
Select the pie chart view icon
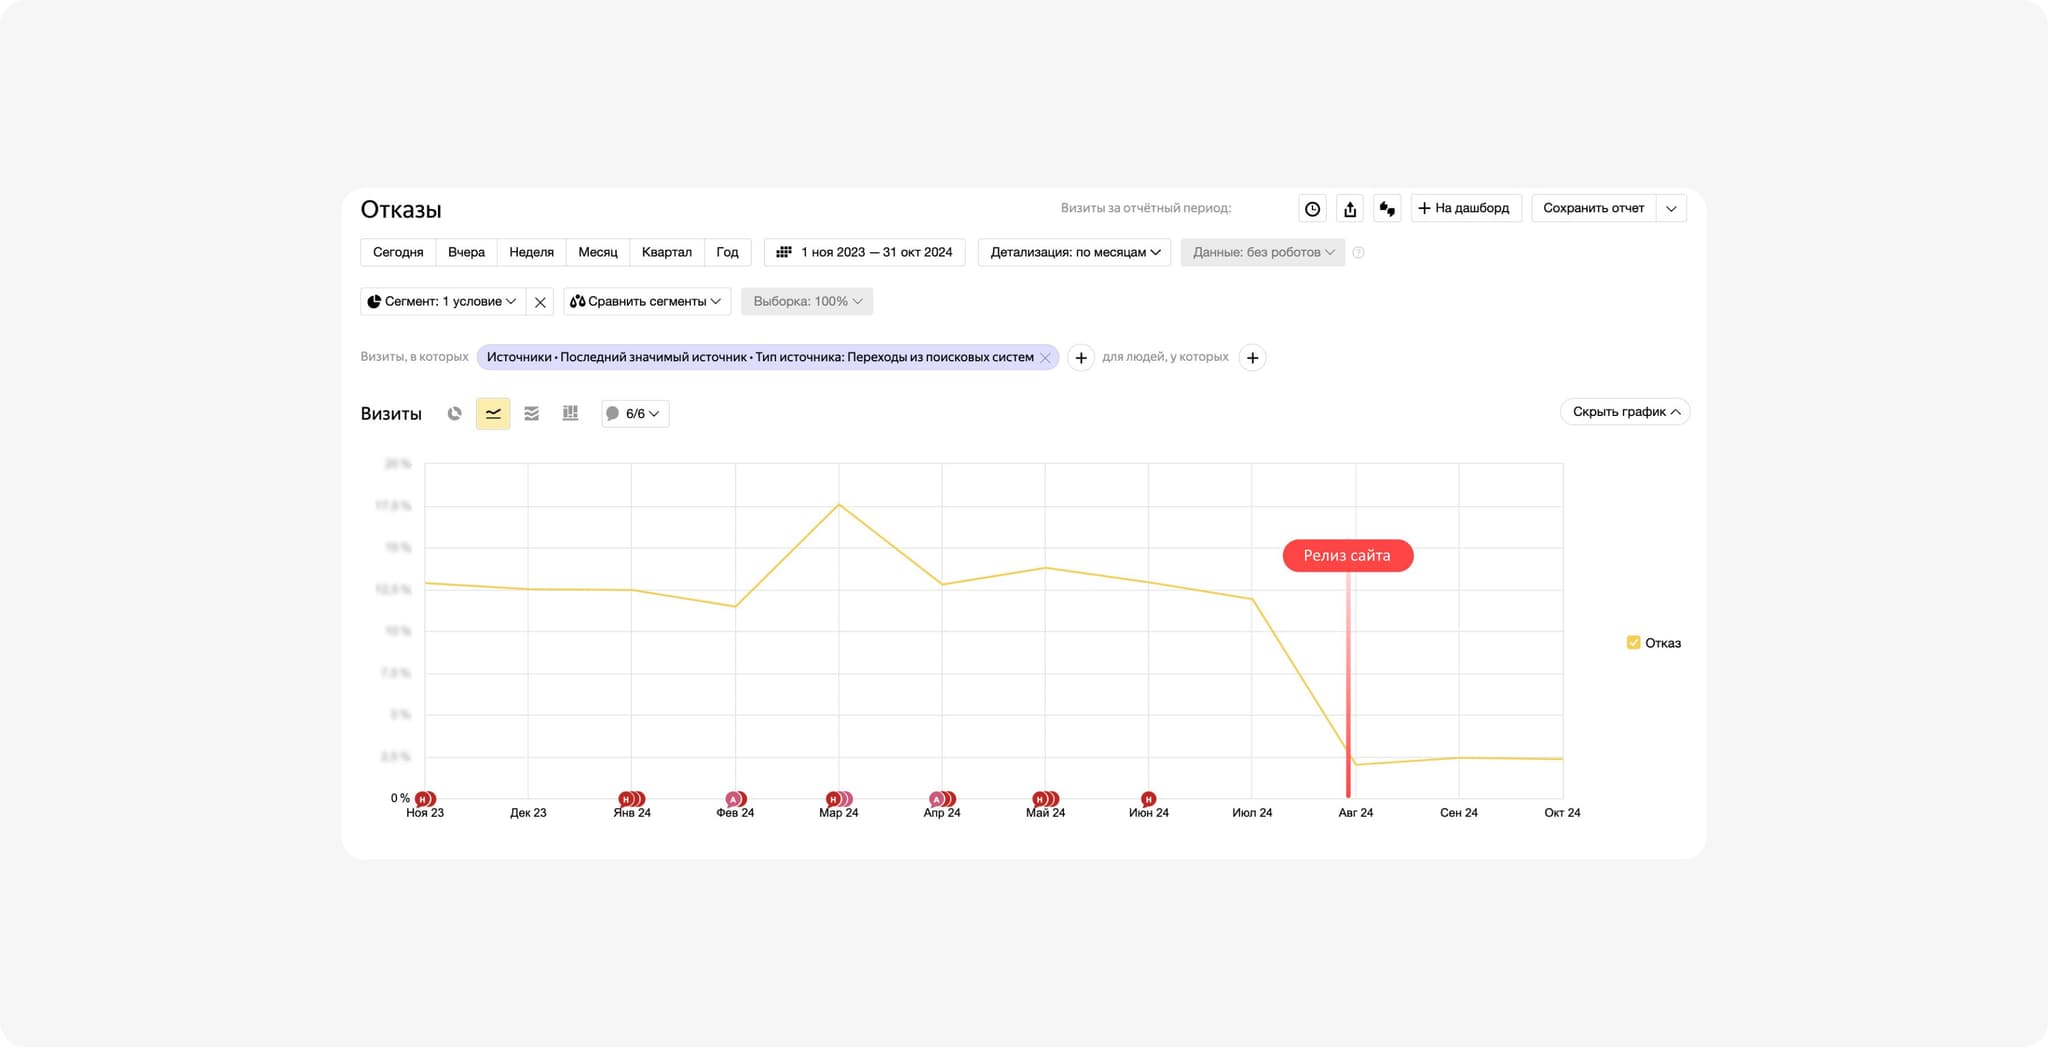pos(454,414)
